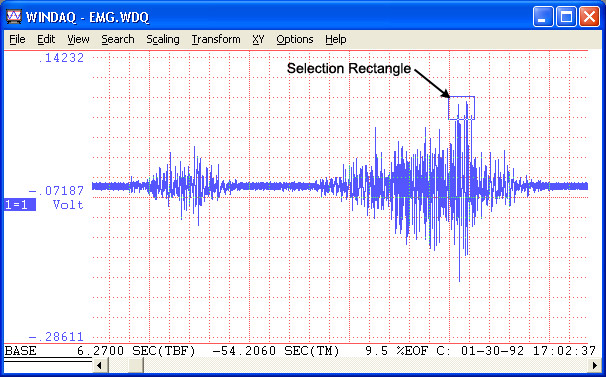Click the WINDAQ application icon in title bar
Image resolution: width=606 pixels, height=377 pixels.
click(14, 17)
